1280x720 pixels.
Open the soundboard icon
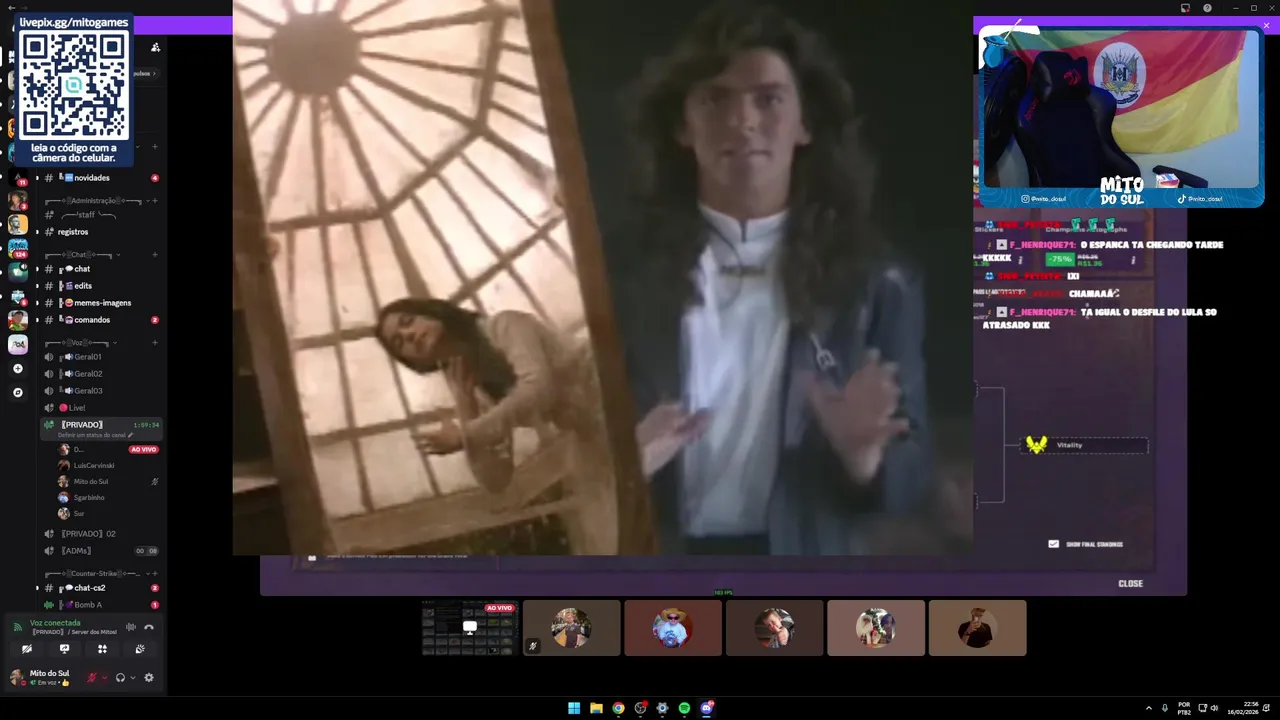pyautogui.click(x=140, y=649)
